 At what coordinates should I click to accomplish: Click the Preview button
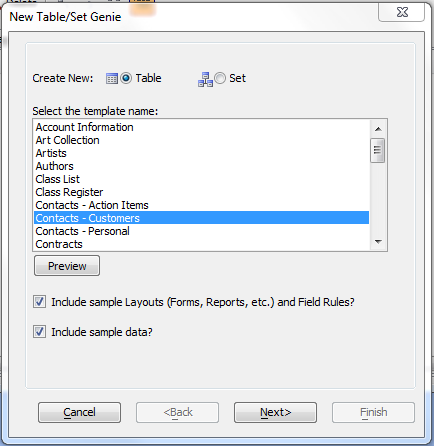(67, 266)
